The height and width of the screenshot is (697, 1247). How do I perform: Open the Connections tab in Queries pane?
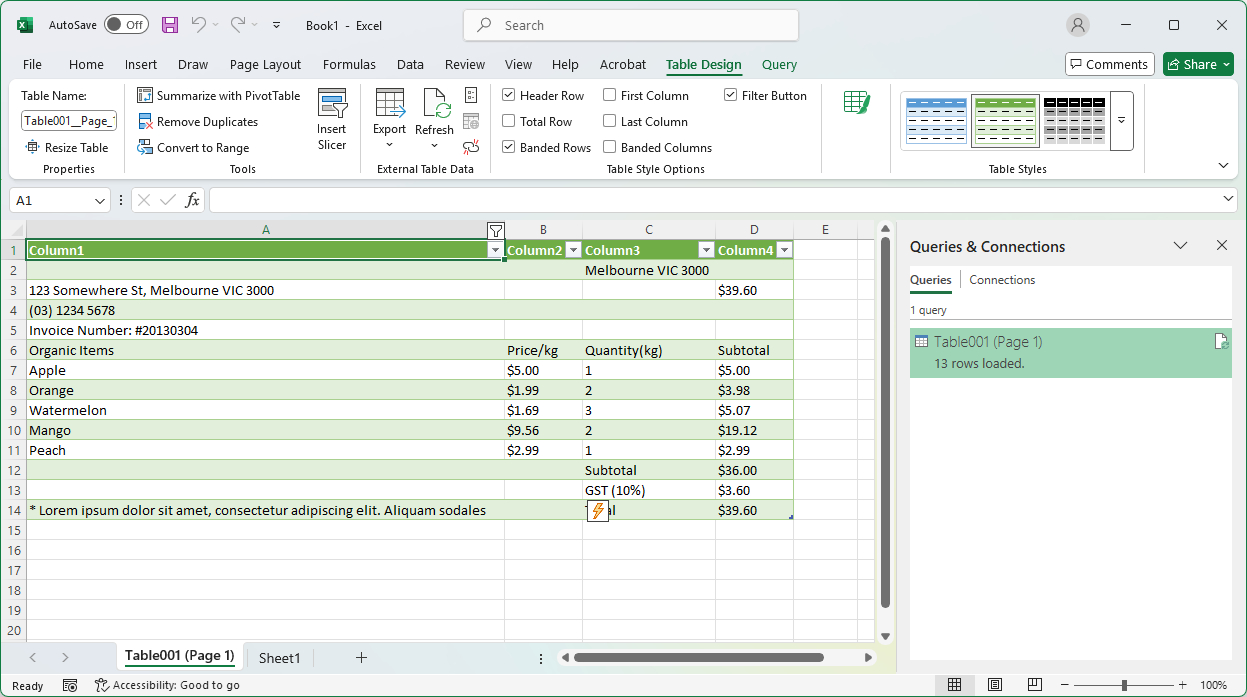tap(1002, 280)
